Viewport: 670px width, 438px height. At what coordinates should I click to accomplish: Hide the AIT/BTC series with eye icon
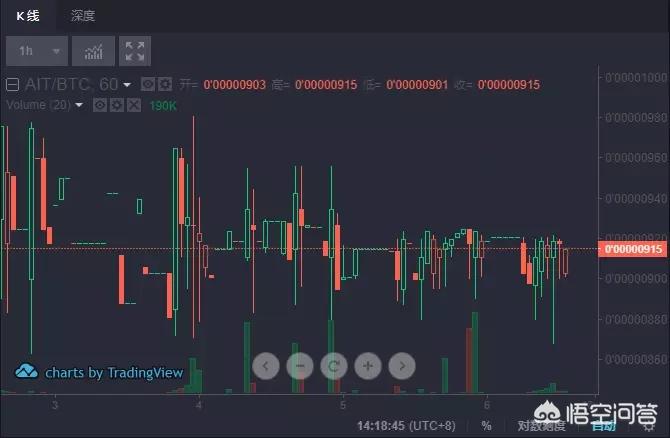pyautogui.click(x=148, y=85)
